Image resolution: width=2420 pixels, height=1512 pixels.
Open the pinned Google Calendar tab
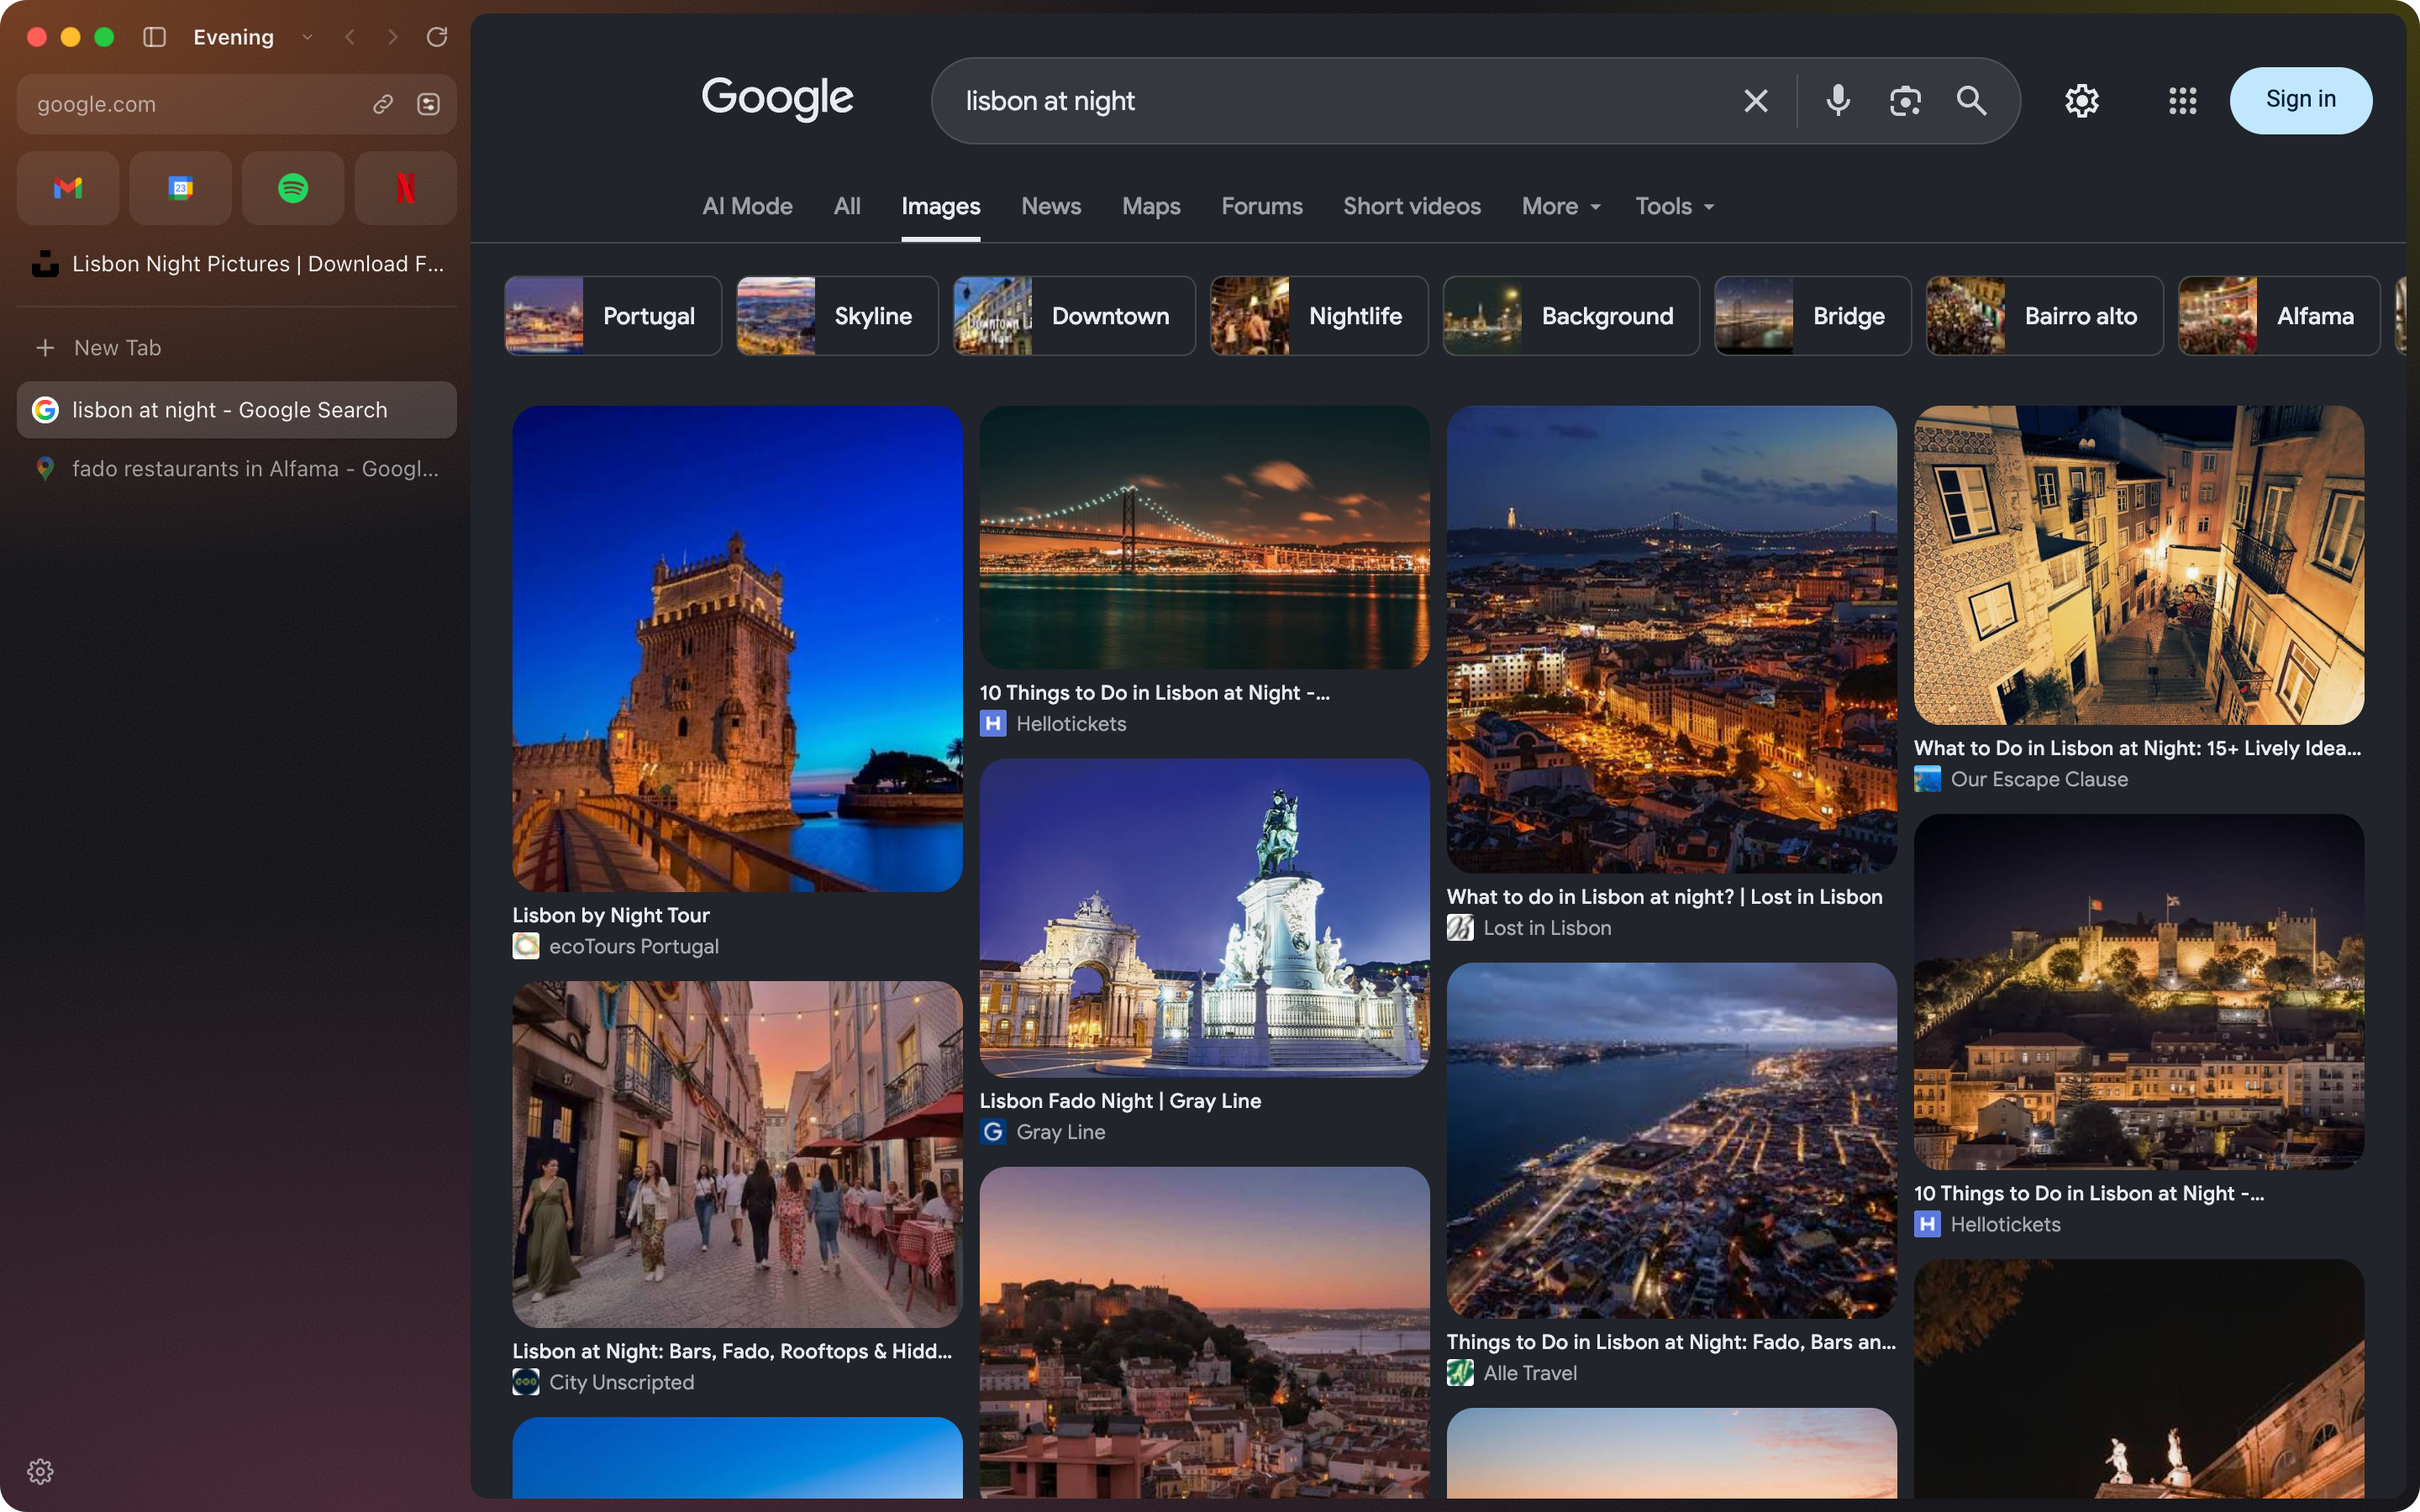tap(181, 188)
